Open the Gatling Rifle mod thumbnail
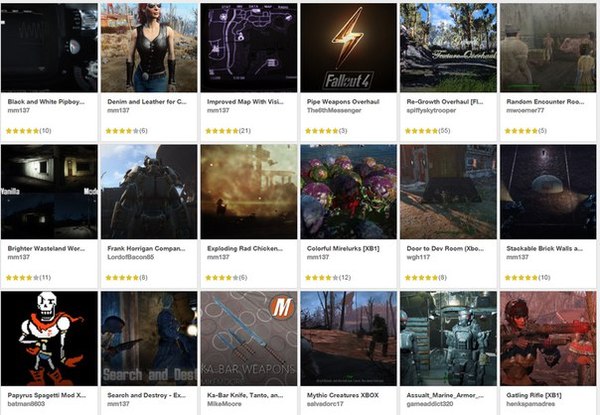600x415 pixels. (x=548, y=339)
